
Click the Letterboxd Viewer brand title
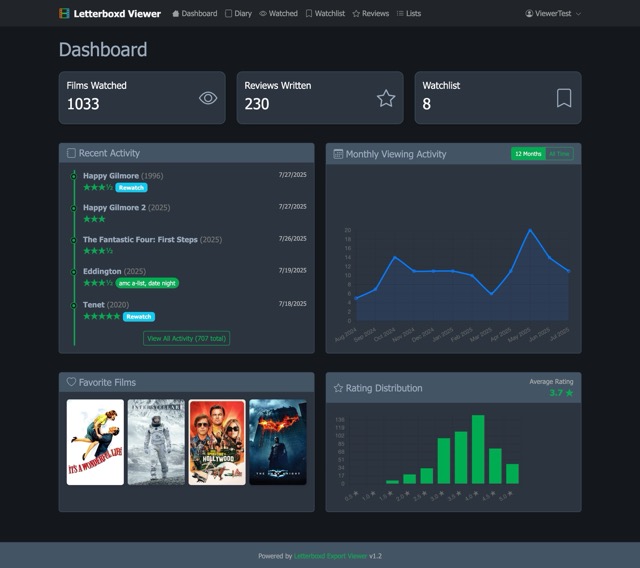tap(117, 13)
